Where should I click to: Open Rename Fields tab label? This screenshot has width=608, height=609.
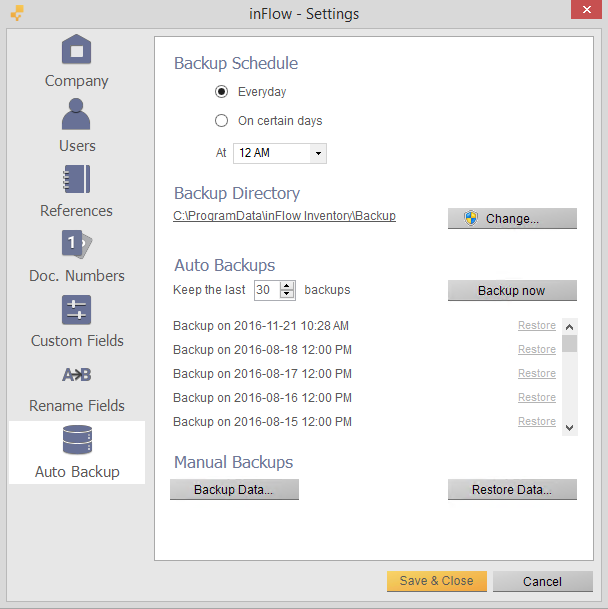pyautogui.click(x=77, y=406)
